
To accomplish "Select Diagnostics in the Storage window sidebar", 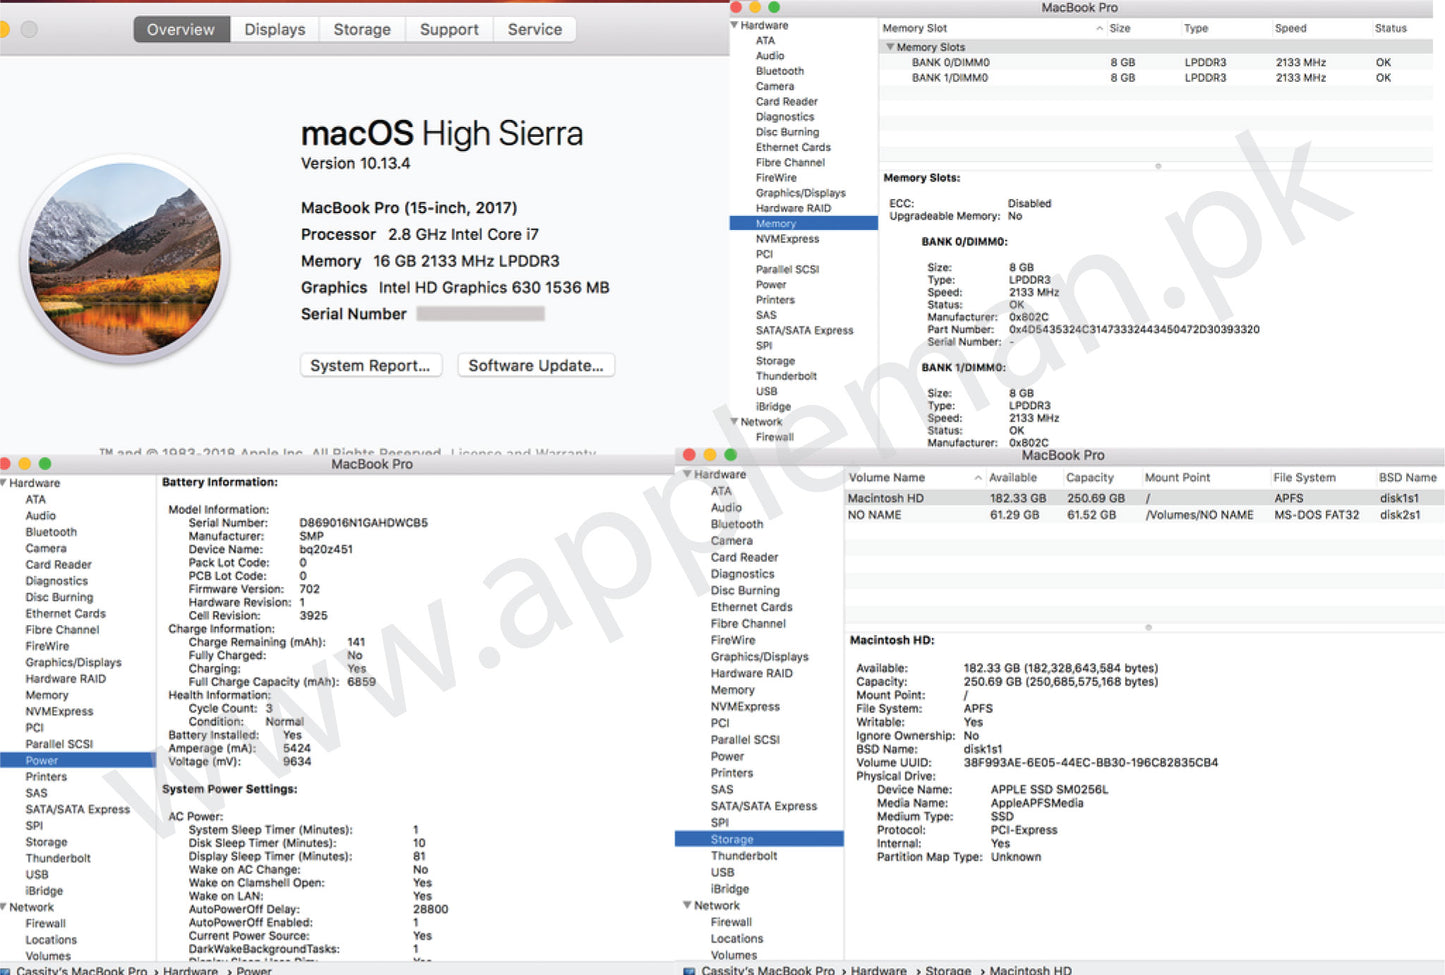I will click(742, 574).
